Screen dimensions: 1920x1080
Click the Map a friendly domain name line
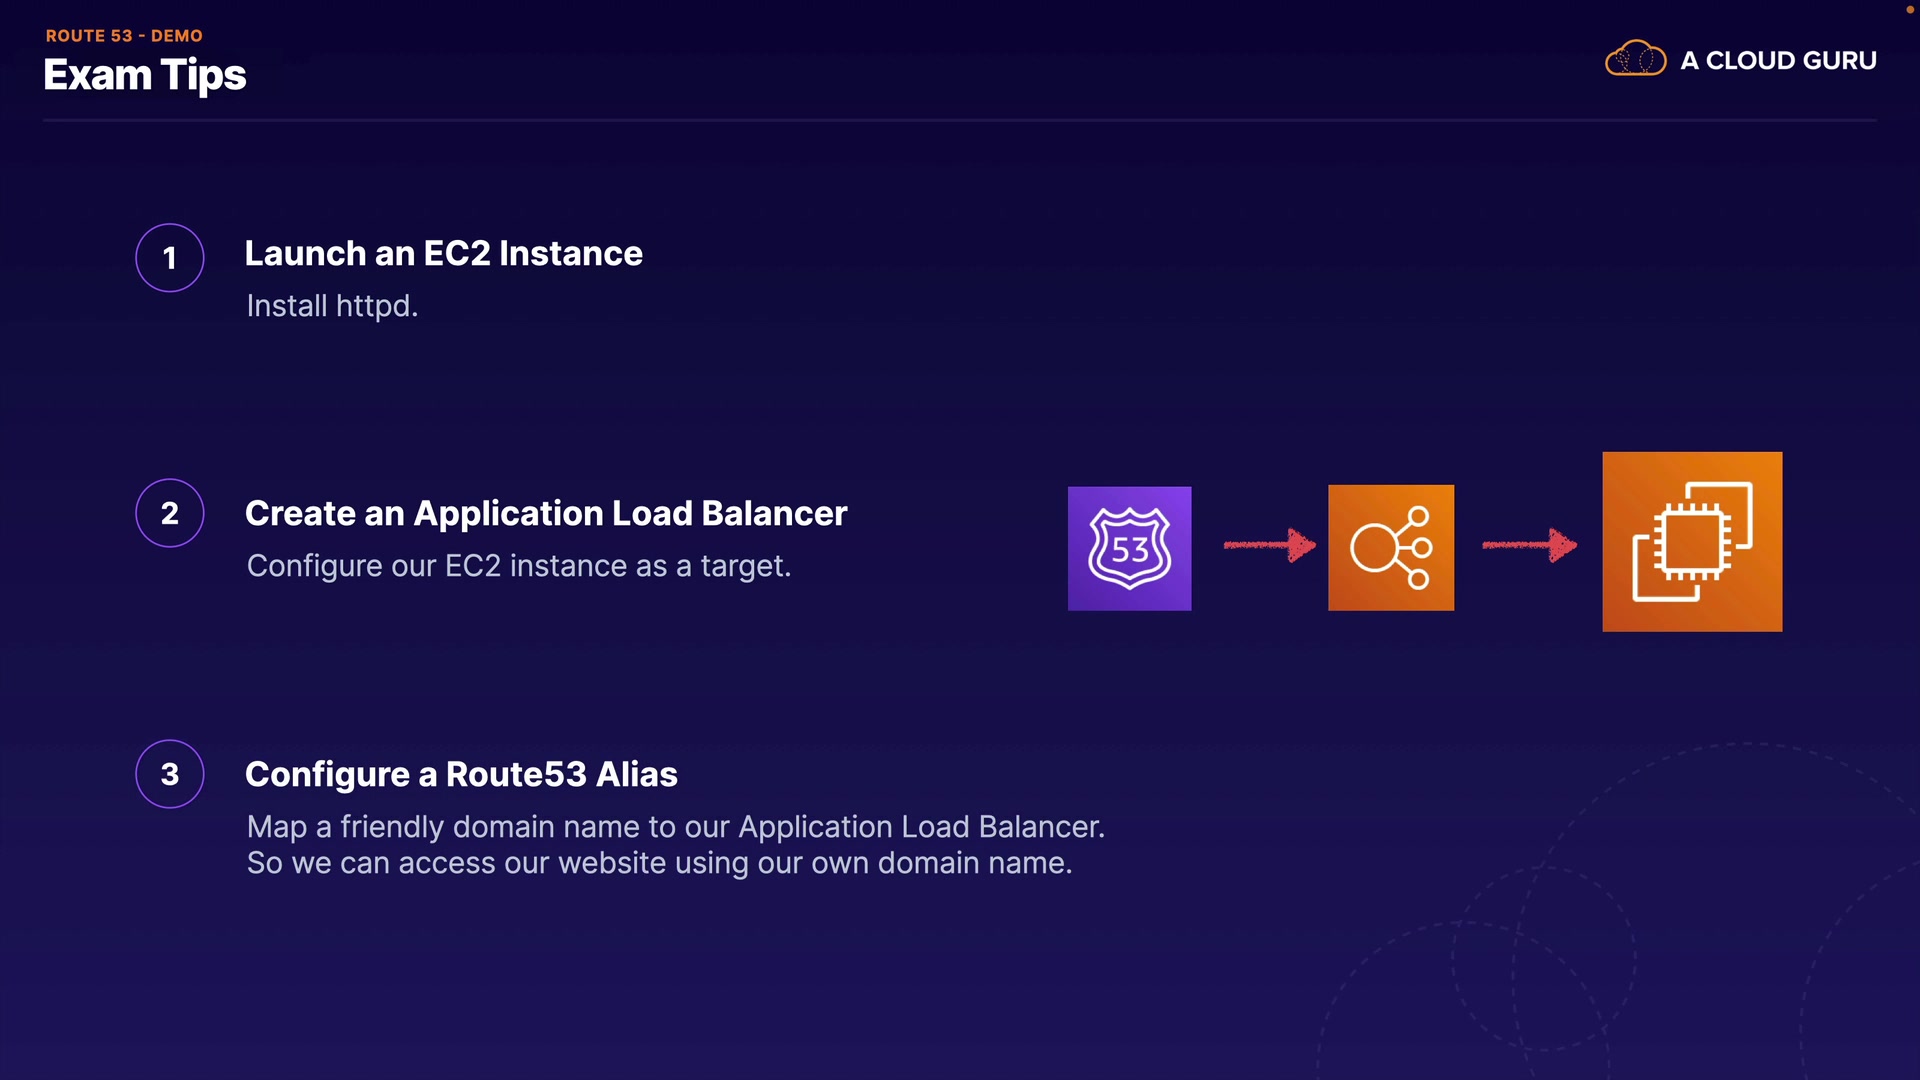675,827
